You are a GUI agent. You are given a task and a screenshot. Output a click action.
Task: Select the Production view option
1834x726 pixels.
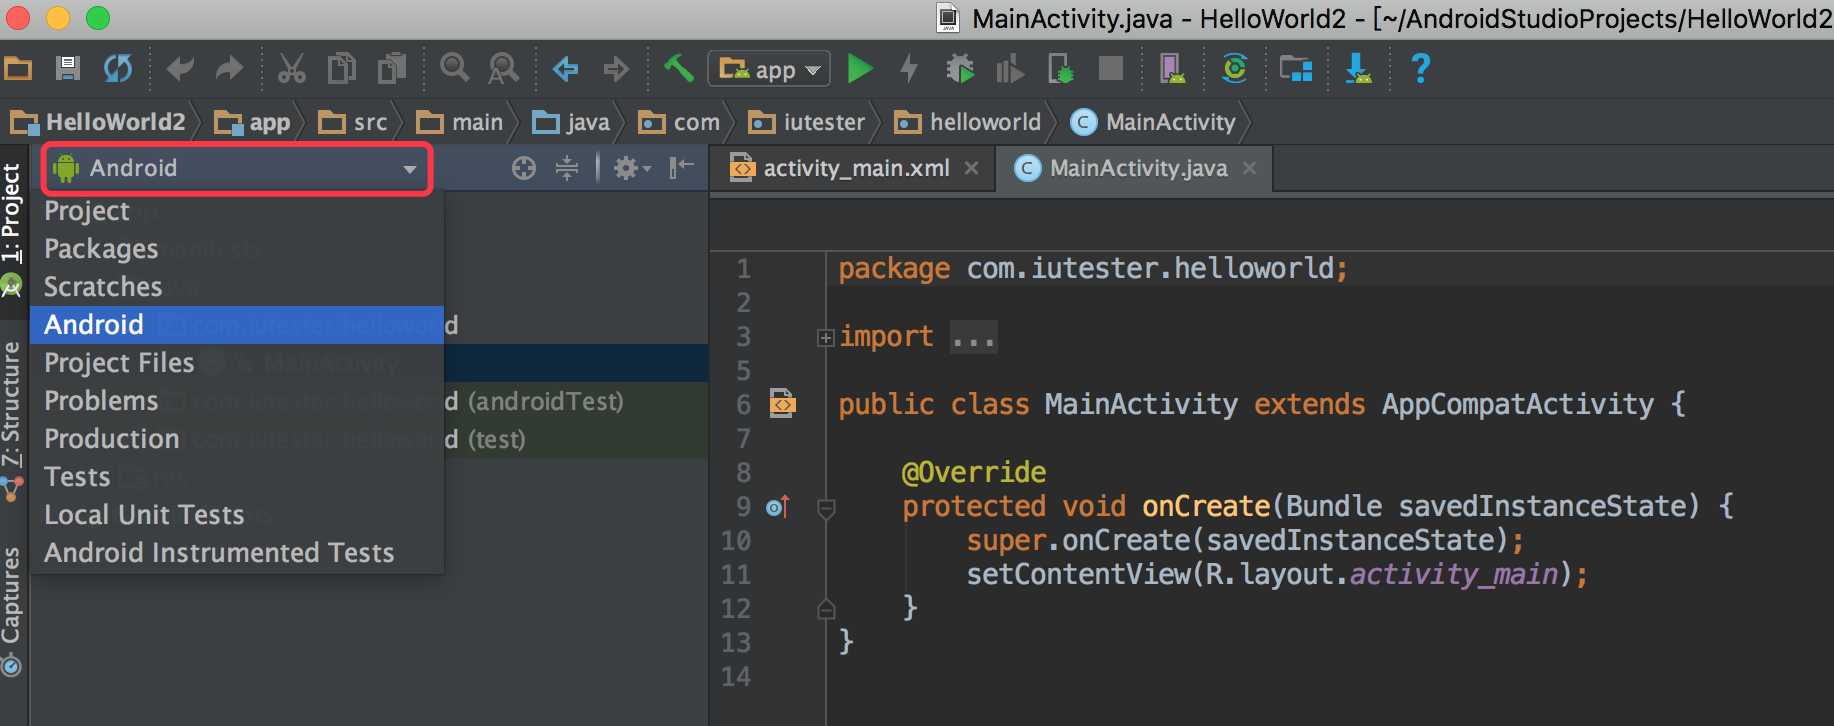(x=236, y=439)
